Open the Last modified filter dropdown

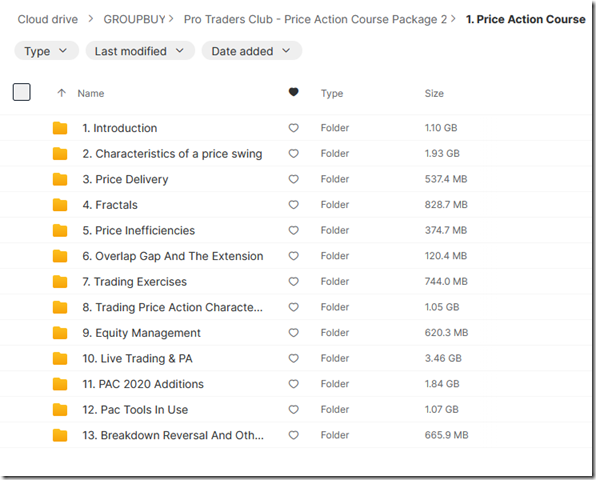click(x=140, y=51)
